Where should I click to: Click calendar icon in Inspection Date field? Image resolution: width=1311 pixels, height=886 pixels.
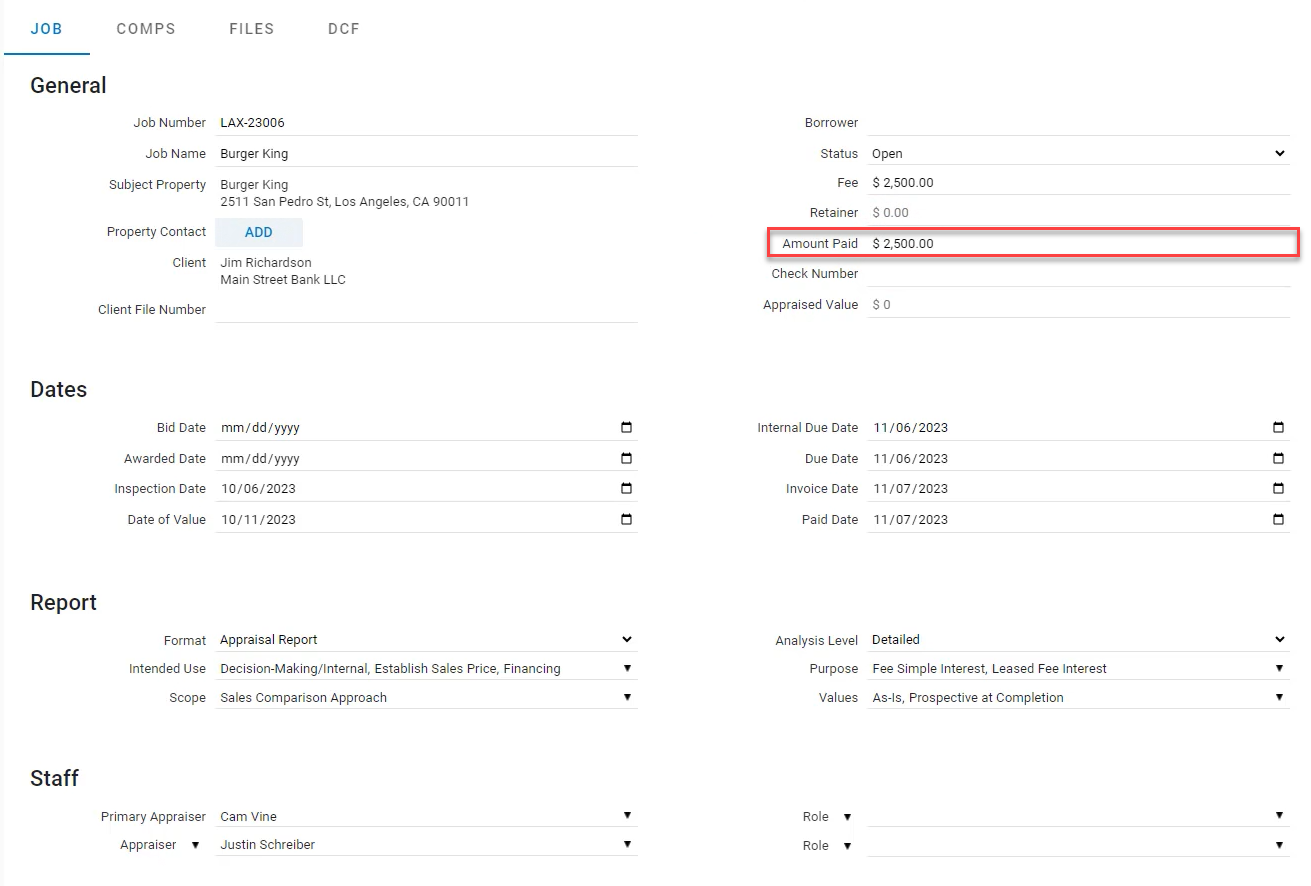pos(626,489)
